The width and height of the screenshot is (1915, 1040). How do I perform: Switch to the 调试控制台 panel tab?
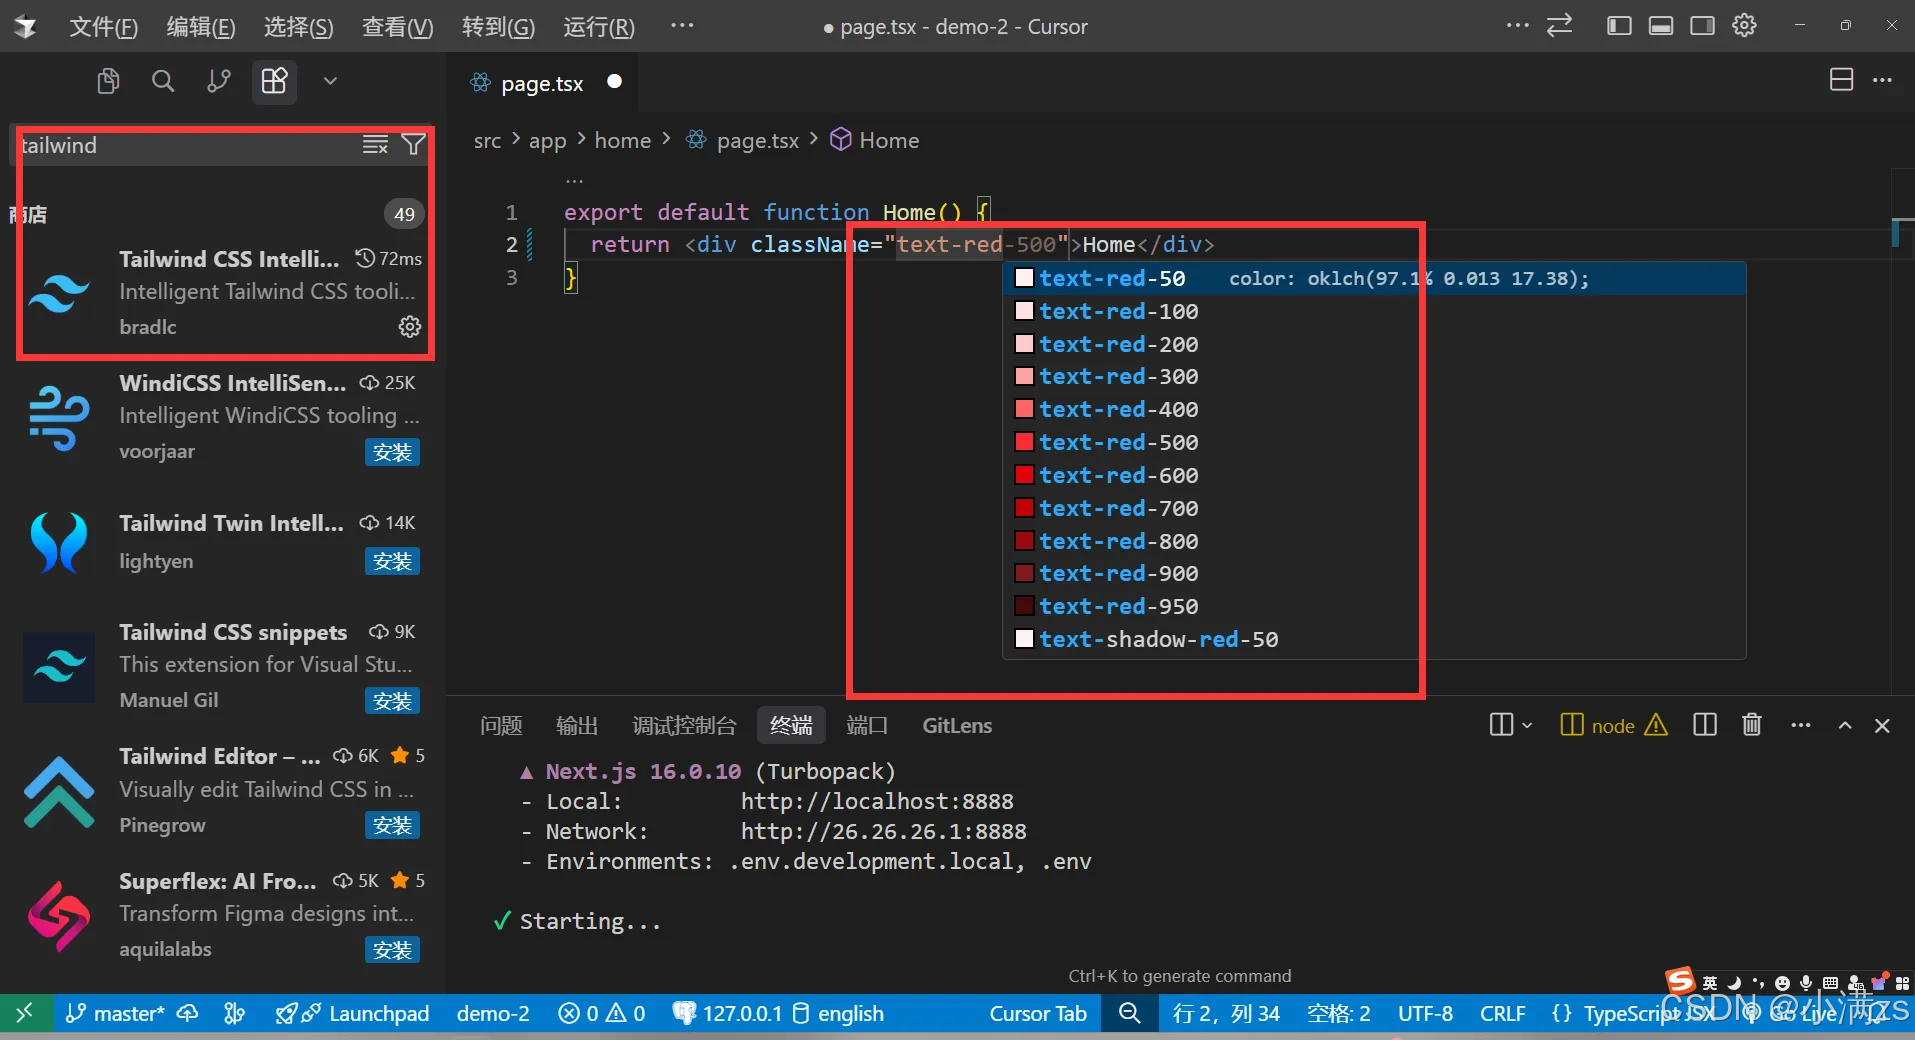[x=684, y=726]
